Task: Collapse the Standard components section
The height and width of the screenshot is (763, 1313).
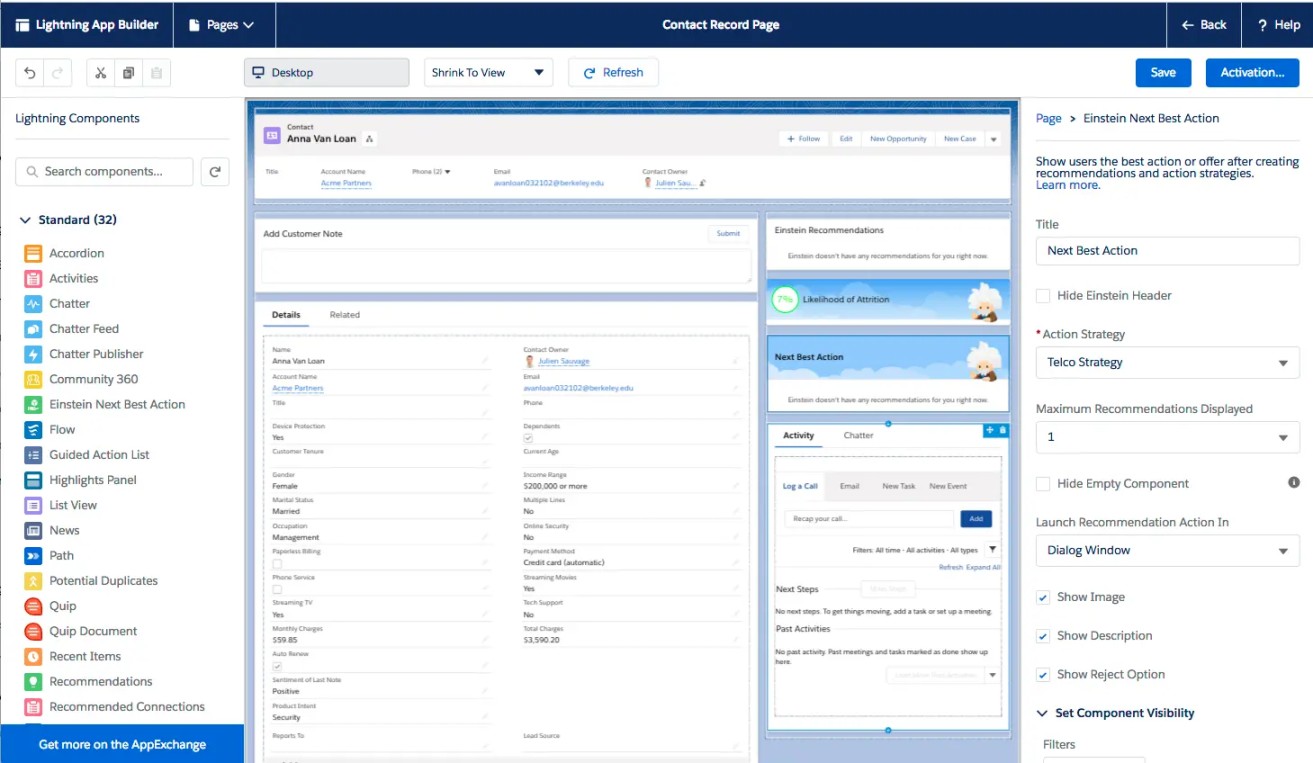Action: point(25,220)
